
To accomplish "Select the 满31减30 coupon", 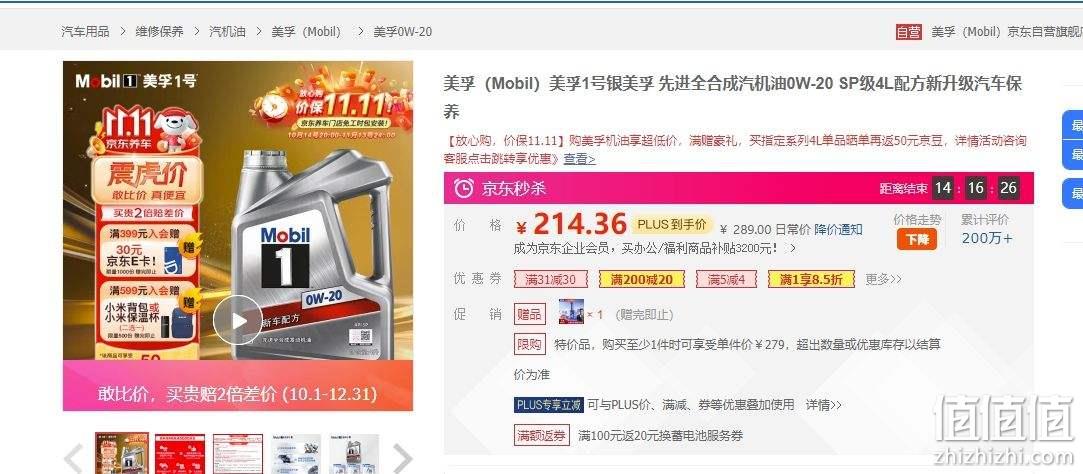I will [x=550, y=279].
